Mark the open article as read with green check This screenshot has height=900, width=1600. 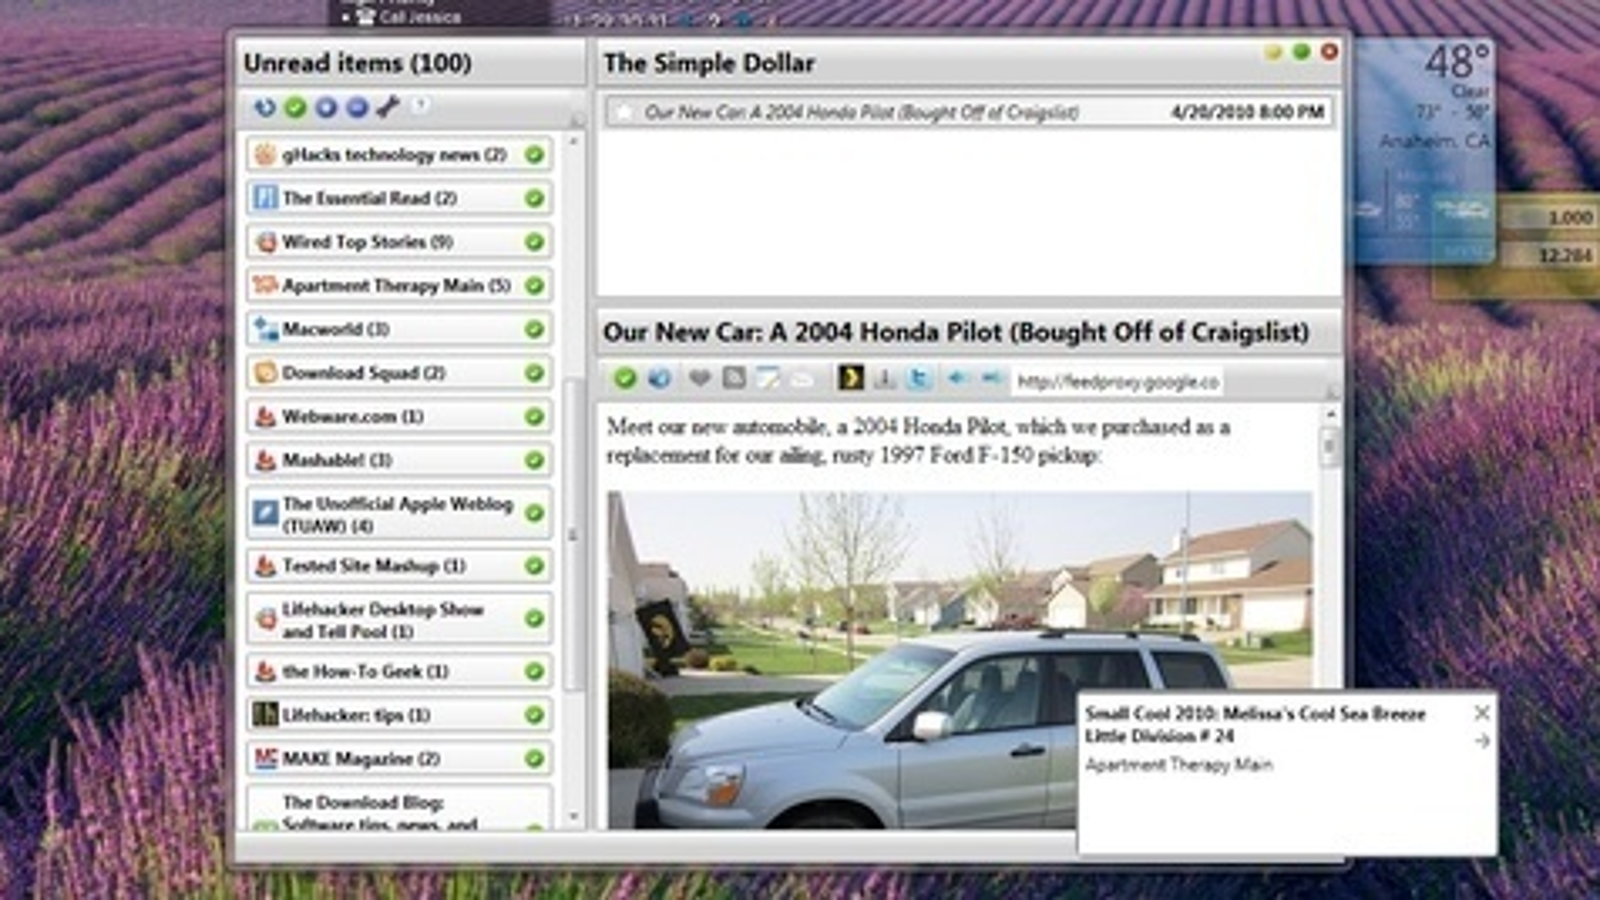pyautogui.click(x=625, y=378)
